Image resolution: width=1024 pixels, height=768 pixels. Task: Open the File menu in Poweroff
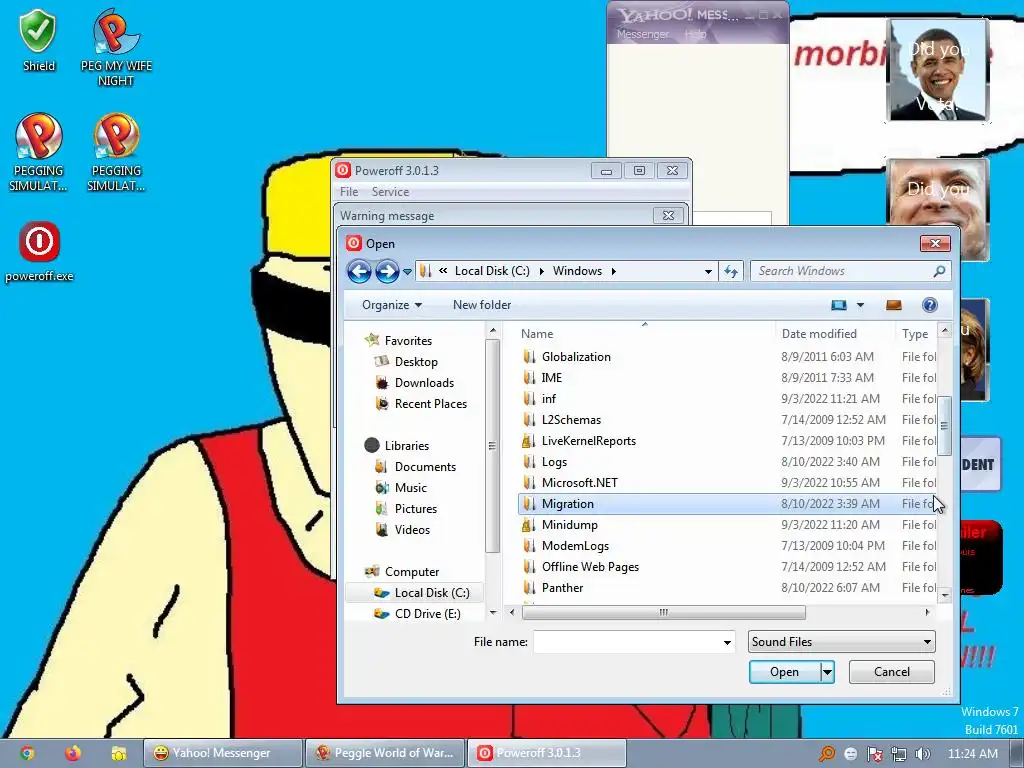pyautogui.click(x=349, y=192)
